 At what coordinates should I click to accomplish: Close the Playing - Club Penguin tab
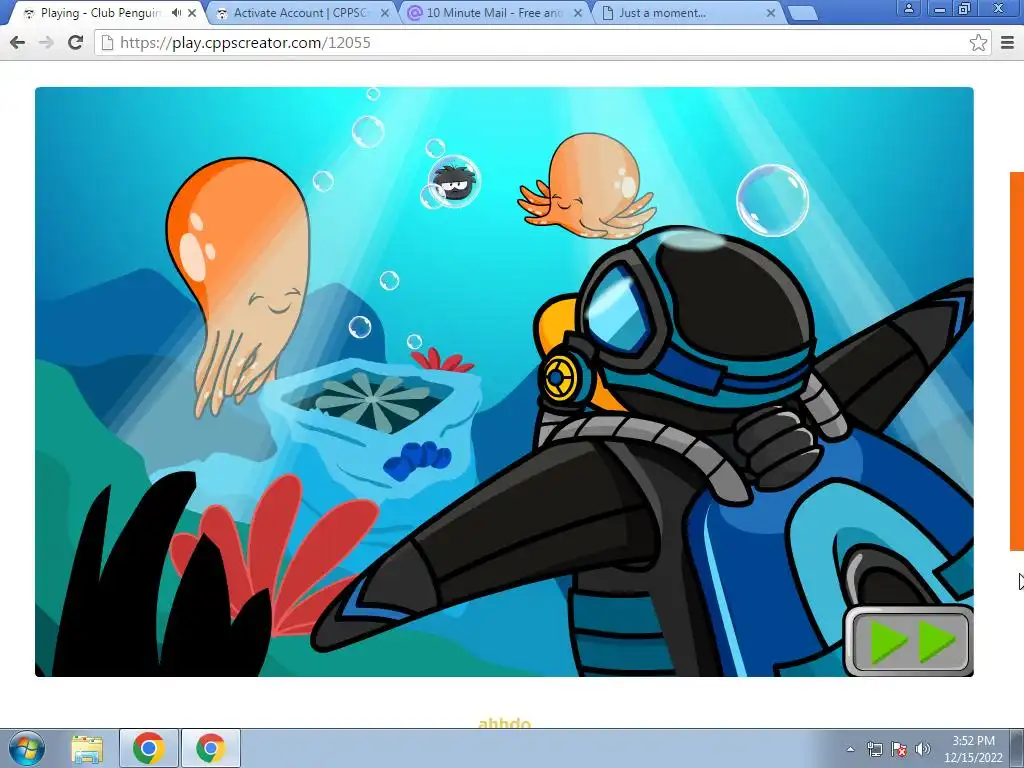coord(192,12)
